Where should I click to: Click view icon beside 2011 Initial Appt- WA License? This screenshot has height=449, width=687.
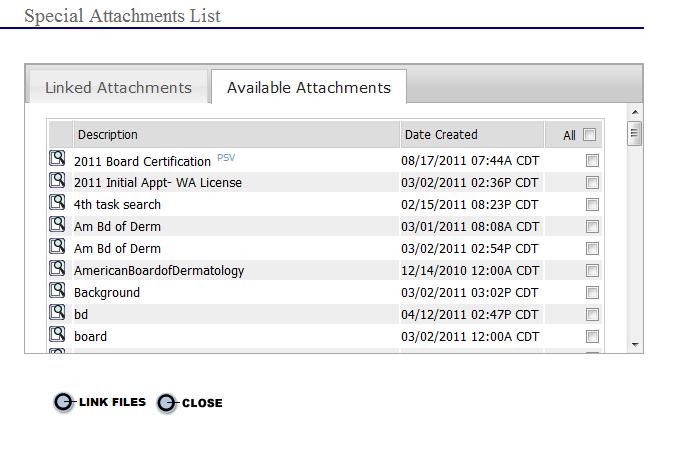click(x=58, y=181)
